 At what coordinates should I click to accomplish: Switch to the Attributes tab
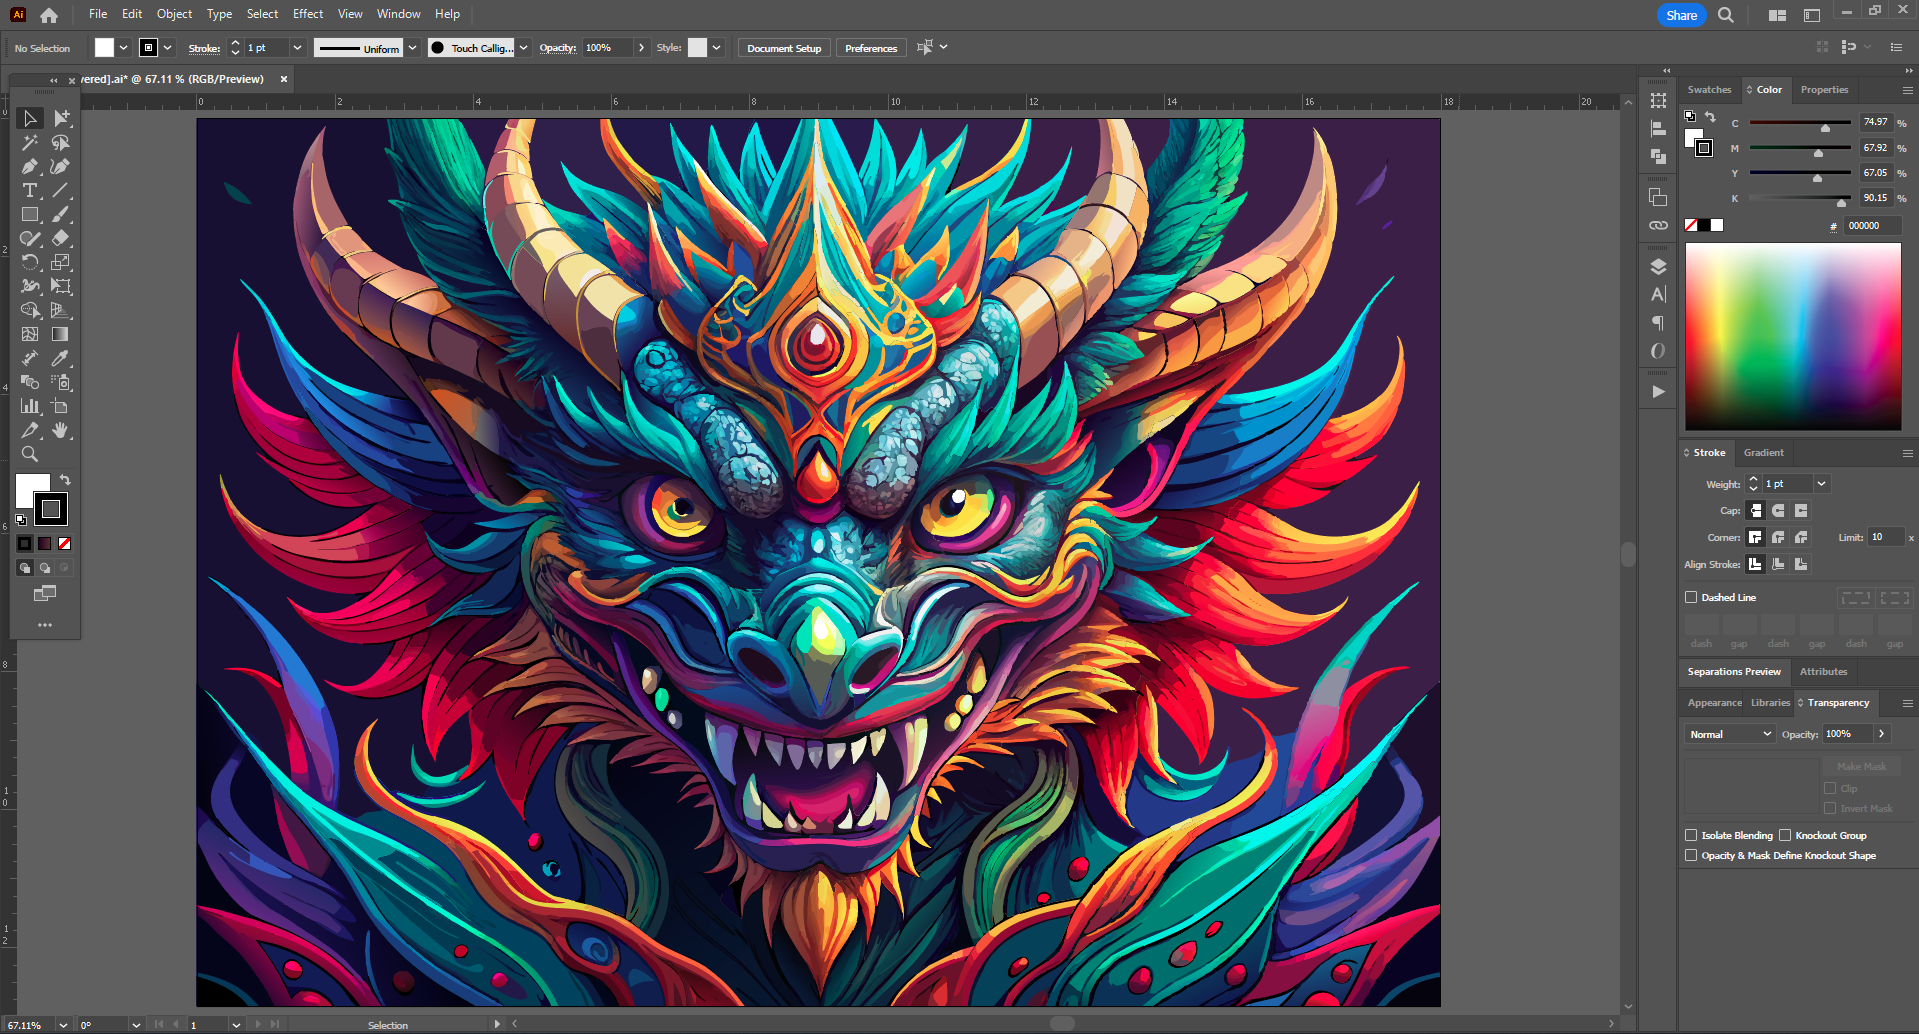tap(1823, 672)
